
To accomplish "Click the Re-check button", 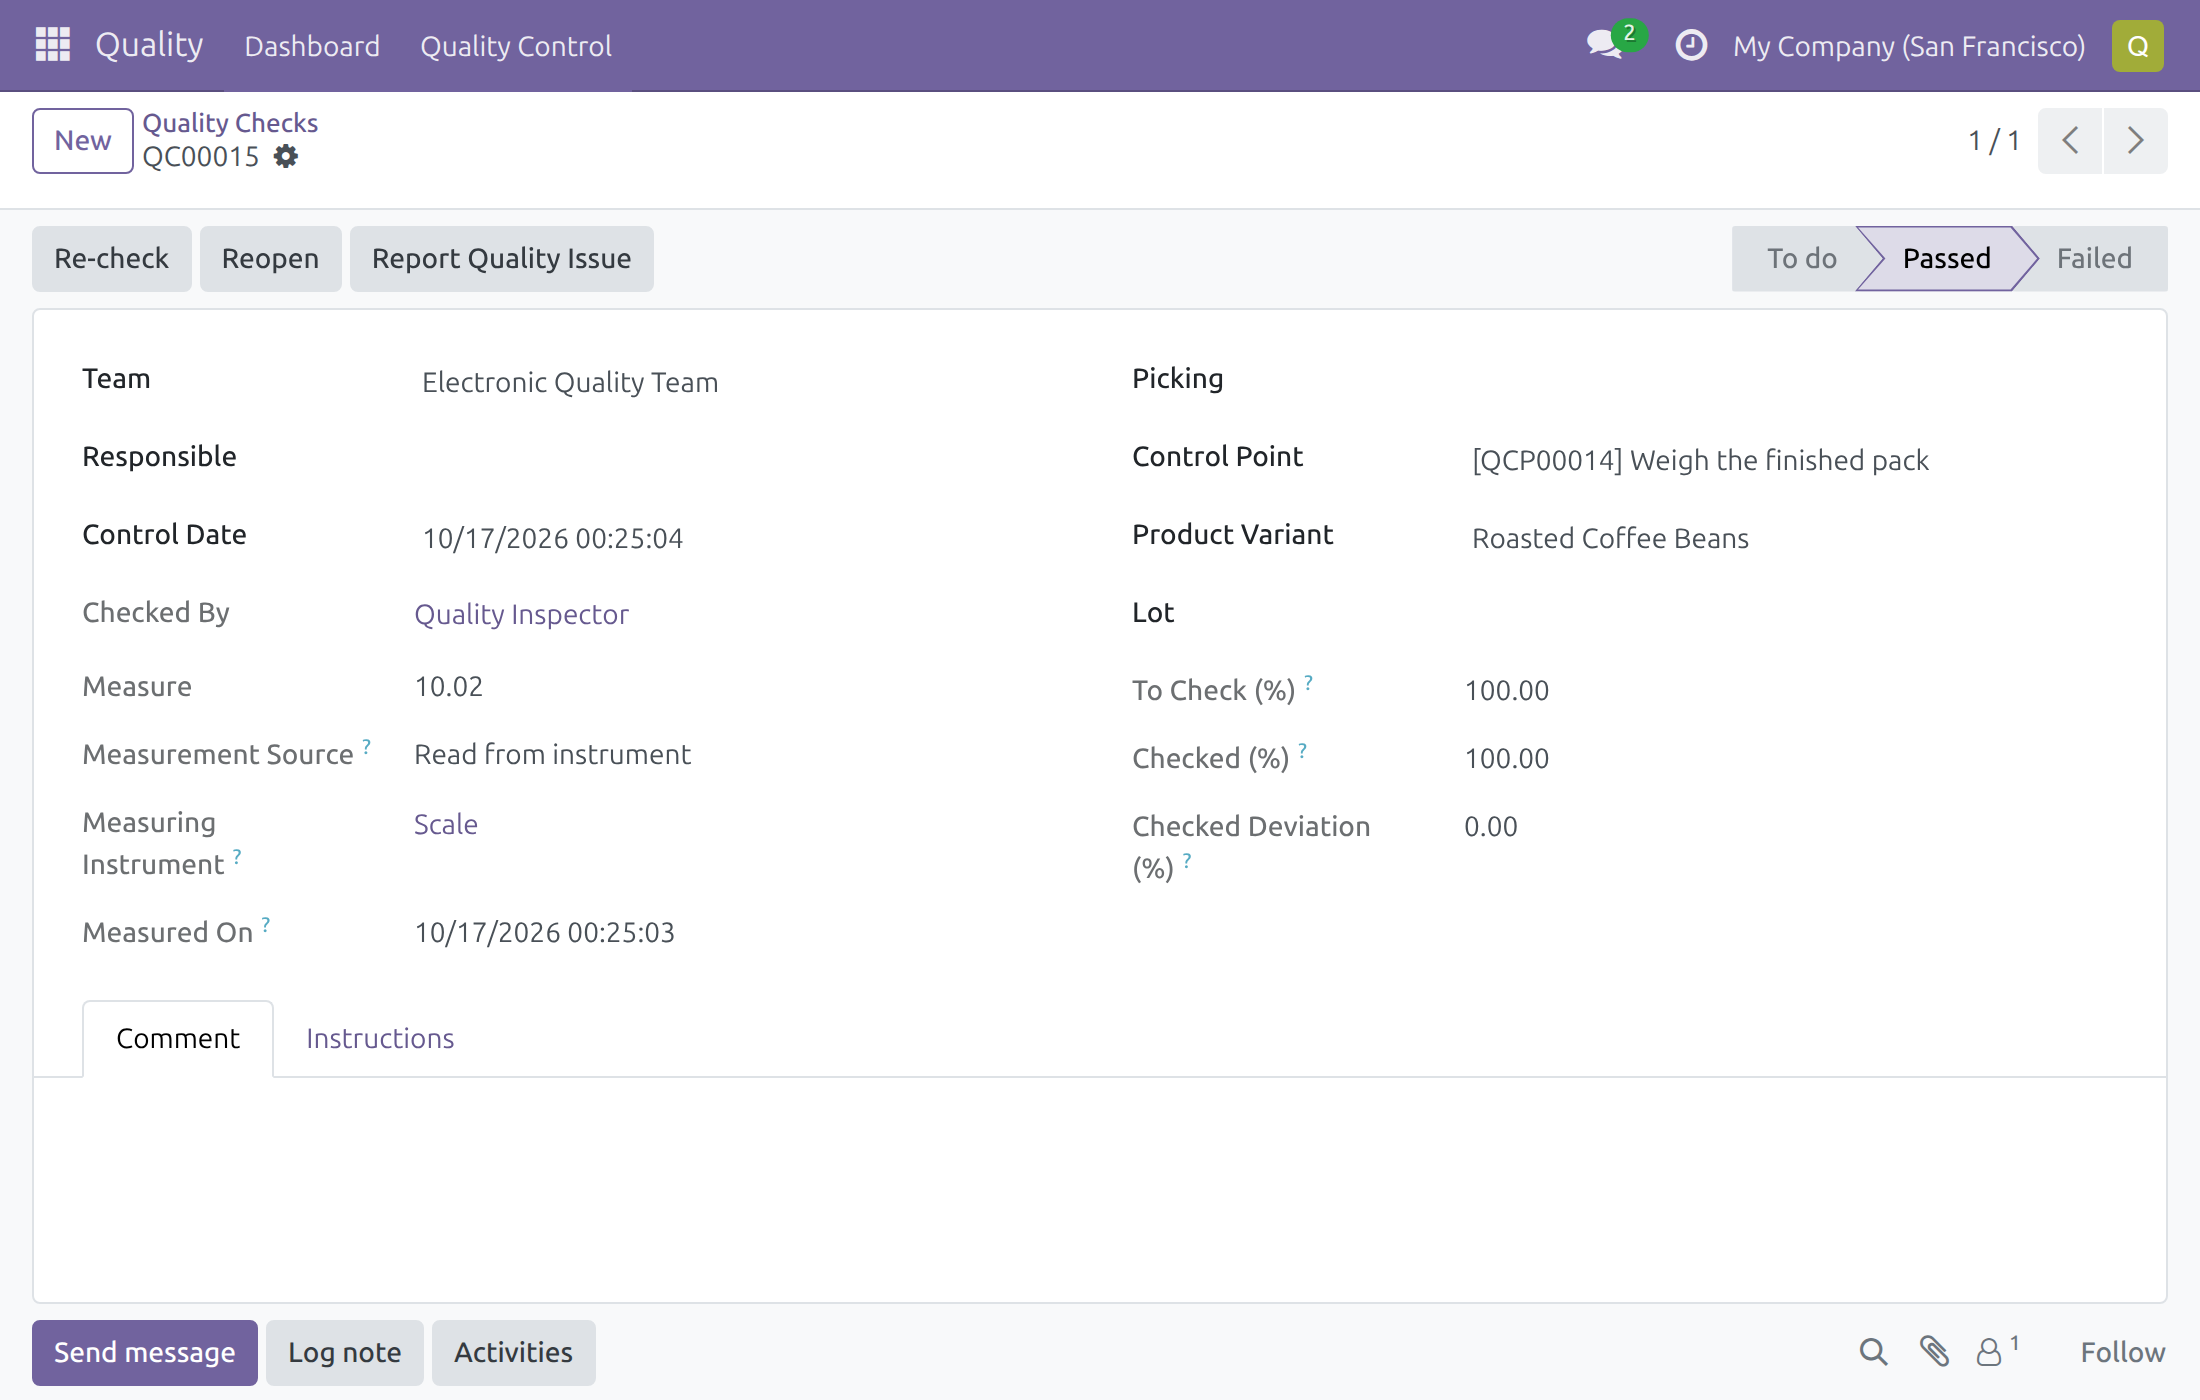I will point(112,259).
